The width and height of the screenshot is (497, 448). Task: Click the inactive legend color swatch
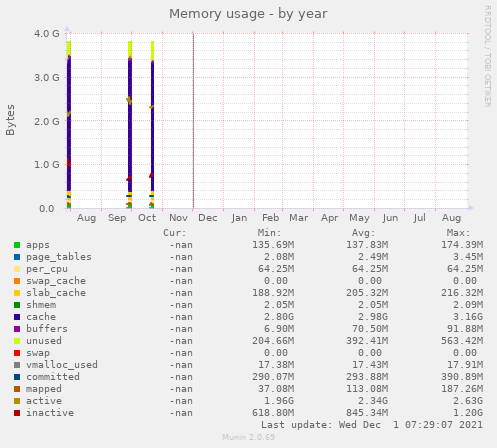click(x=17, y=413)
